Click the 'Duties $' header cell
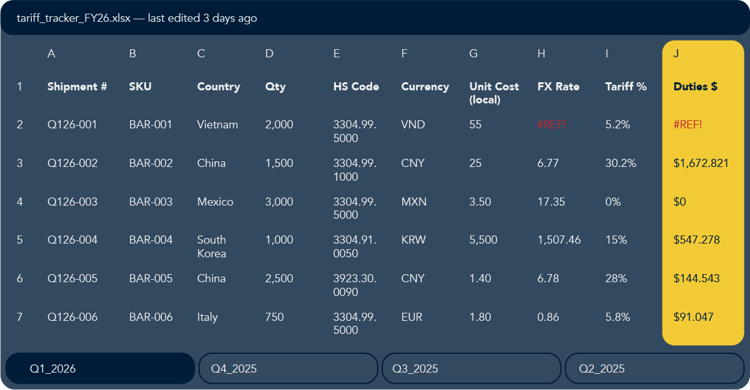Image resolution: width=750 pixels, height=390 pixels. [x=695, y=87]
